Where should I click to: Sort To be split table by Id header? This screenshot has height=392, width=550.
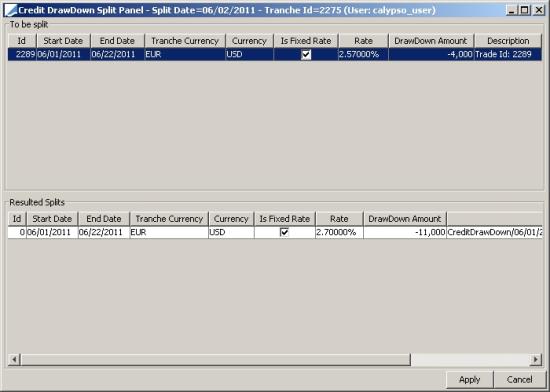click(22, 41)
